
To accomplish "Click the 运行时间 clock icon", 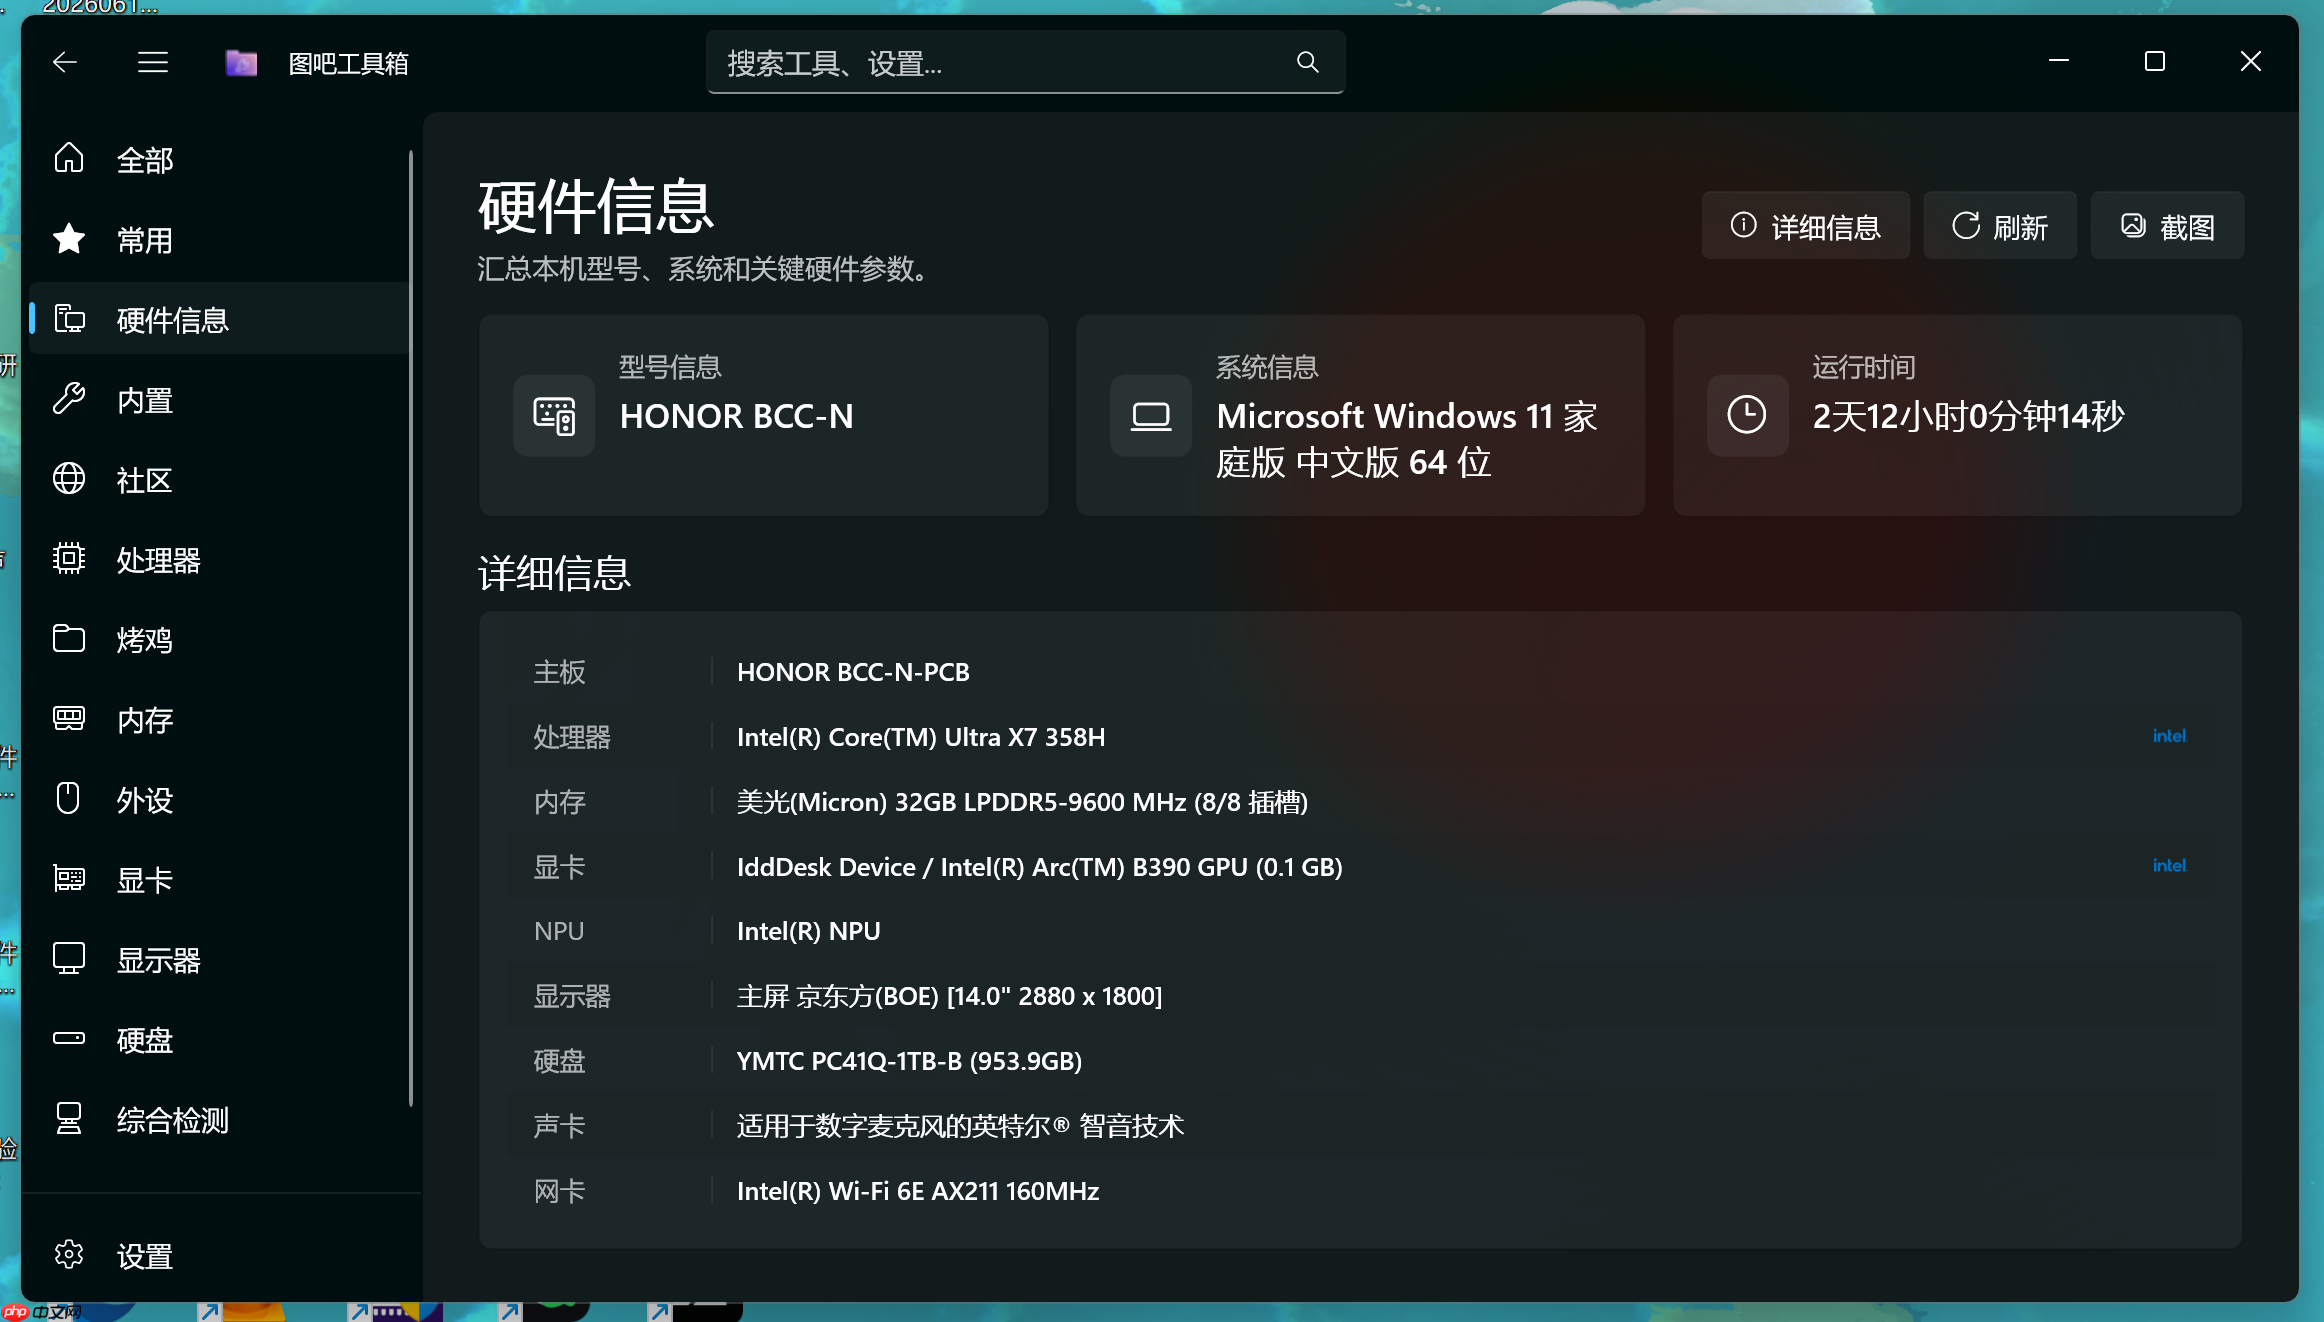I will 1747,415.
